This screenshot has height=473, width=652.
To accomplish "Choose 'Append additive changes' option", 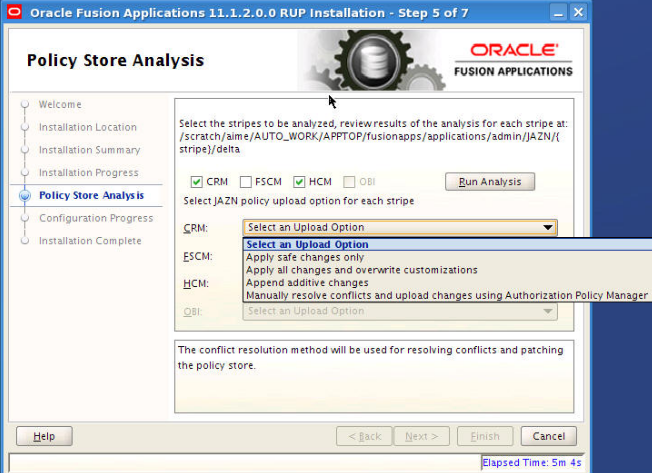I will click(447, 283).
